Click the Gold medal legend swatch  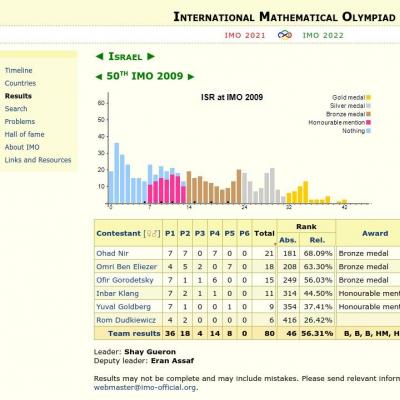(x=368, y=98)
